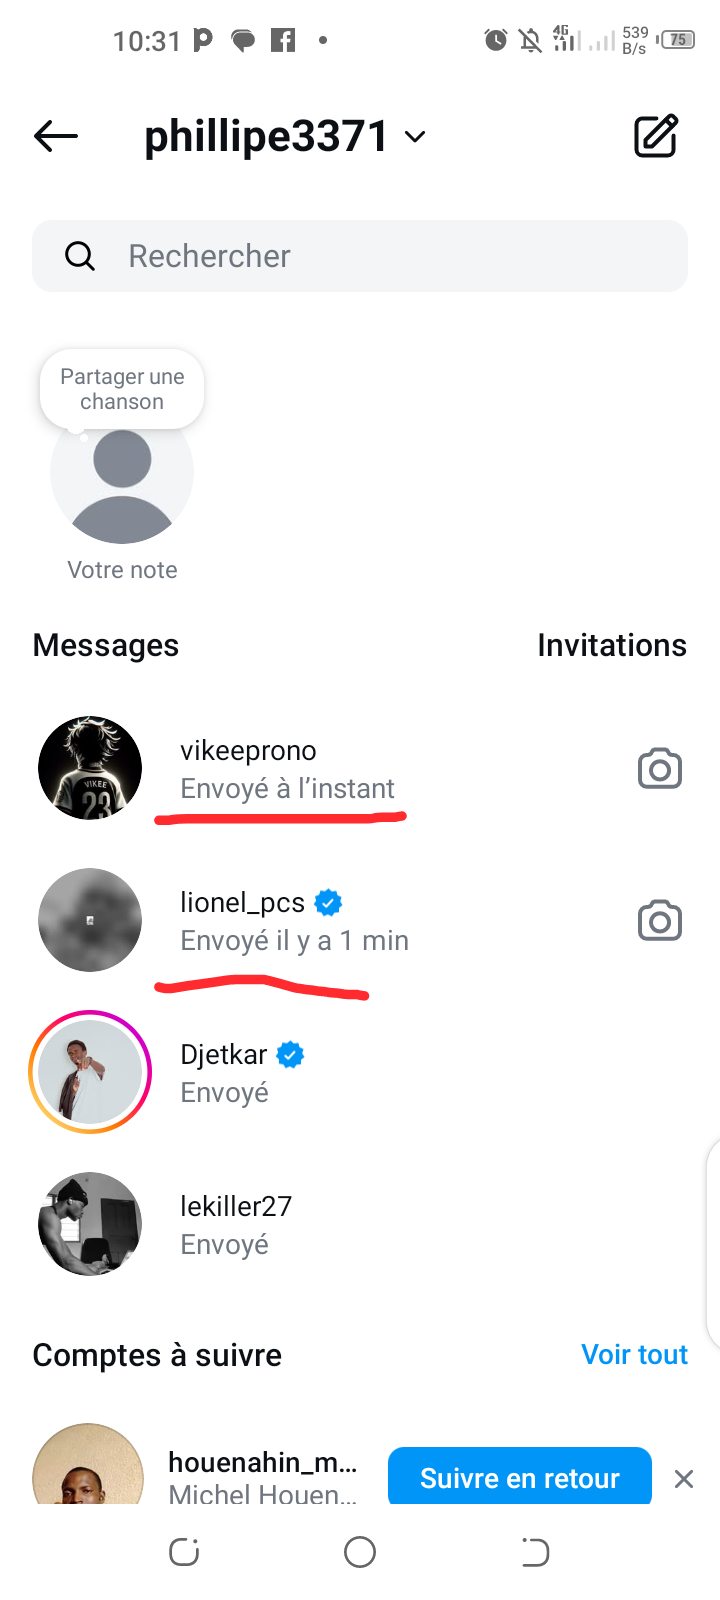The width and height of the screenshot is (720, 1600).
Task: View Djetkar's story ring avatar
Action: pos(90,1072)
